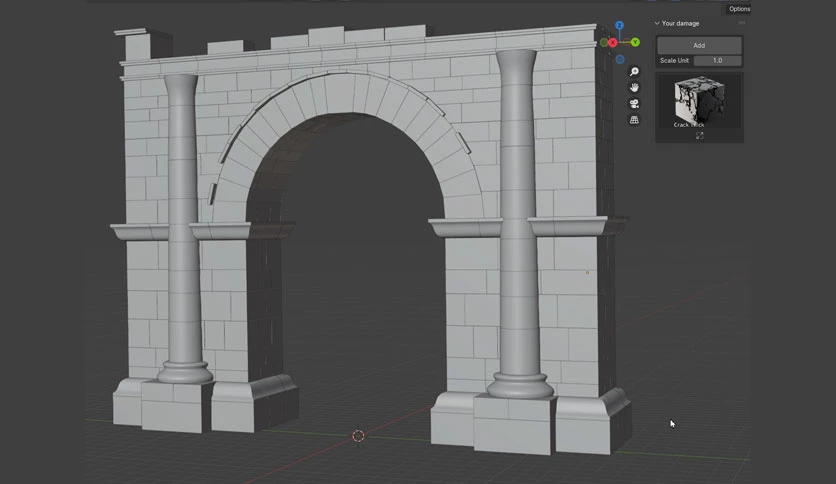Image resolution: width=836 pixels, height=484 pixels.
Task: Click the expand icon below Crack Thick preview
Action: (700, 136)
